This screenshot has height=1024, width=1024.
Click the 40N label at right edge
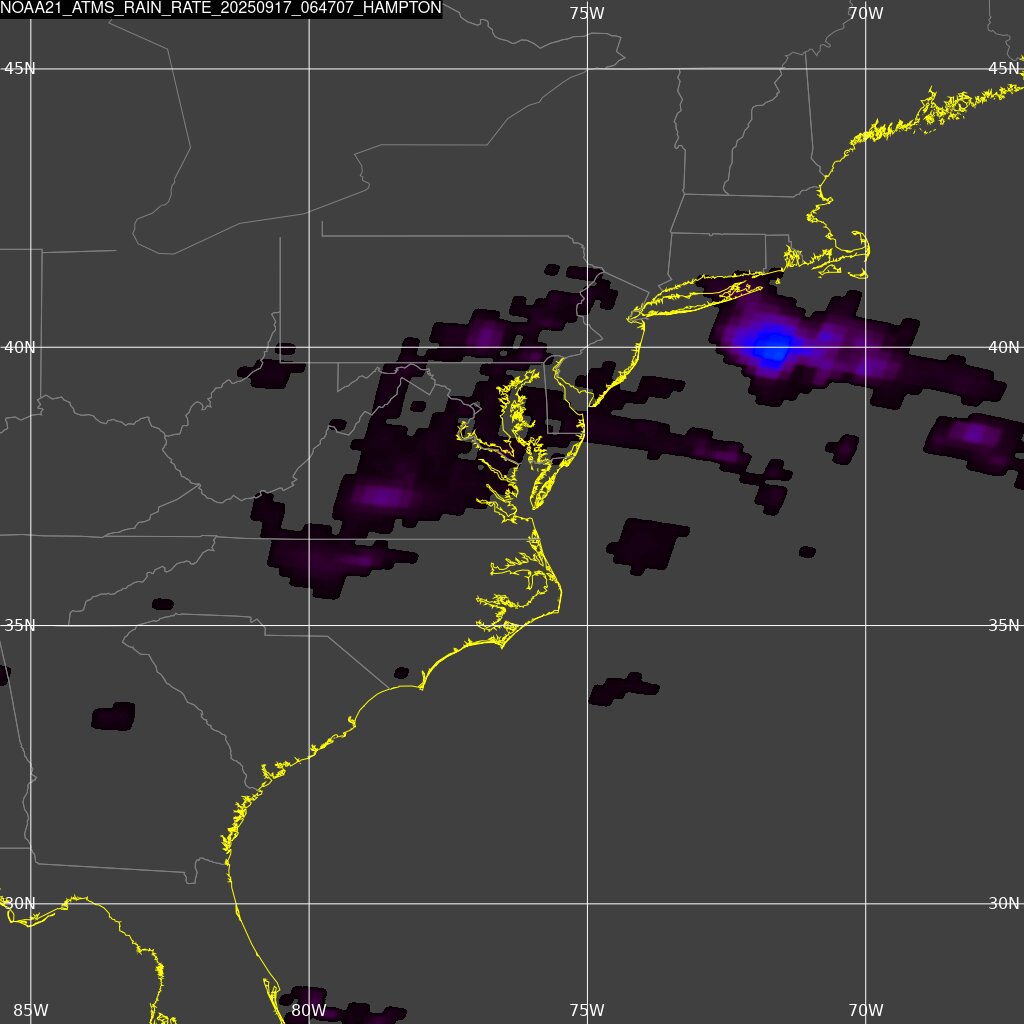click(1004, 347)
